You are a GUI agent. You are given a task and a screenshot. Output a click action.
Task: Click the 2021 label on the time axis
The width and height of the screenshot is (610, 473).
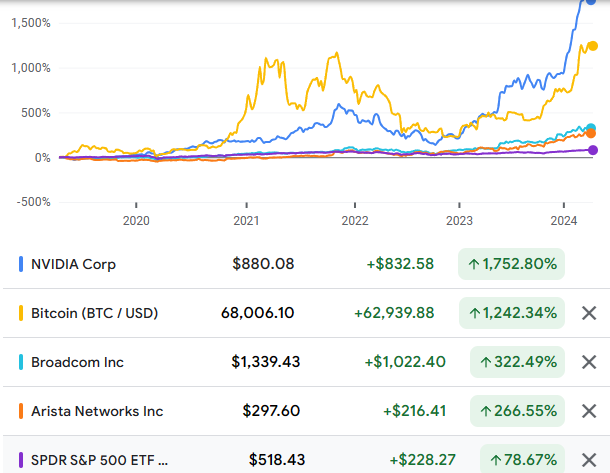(246, 221)
